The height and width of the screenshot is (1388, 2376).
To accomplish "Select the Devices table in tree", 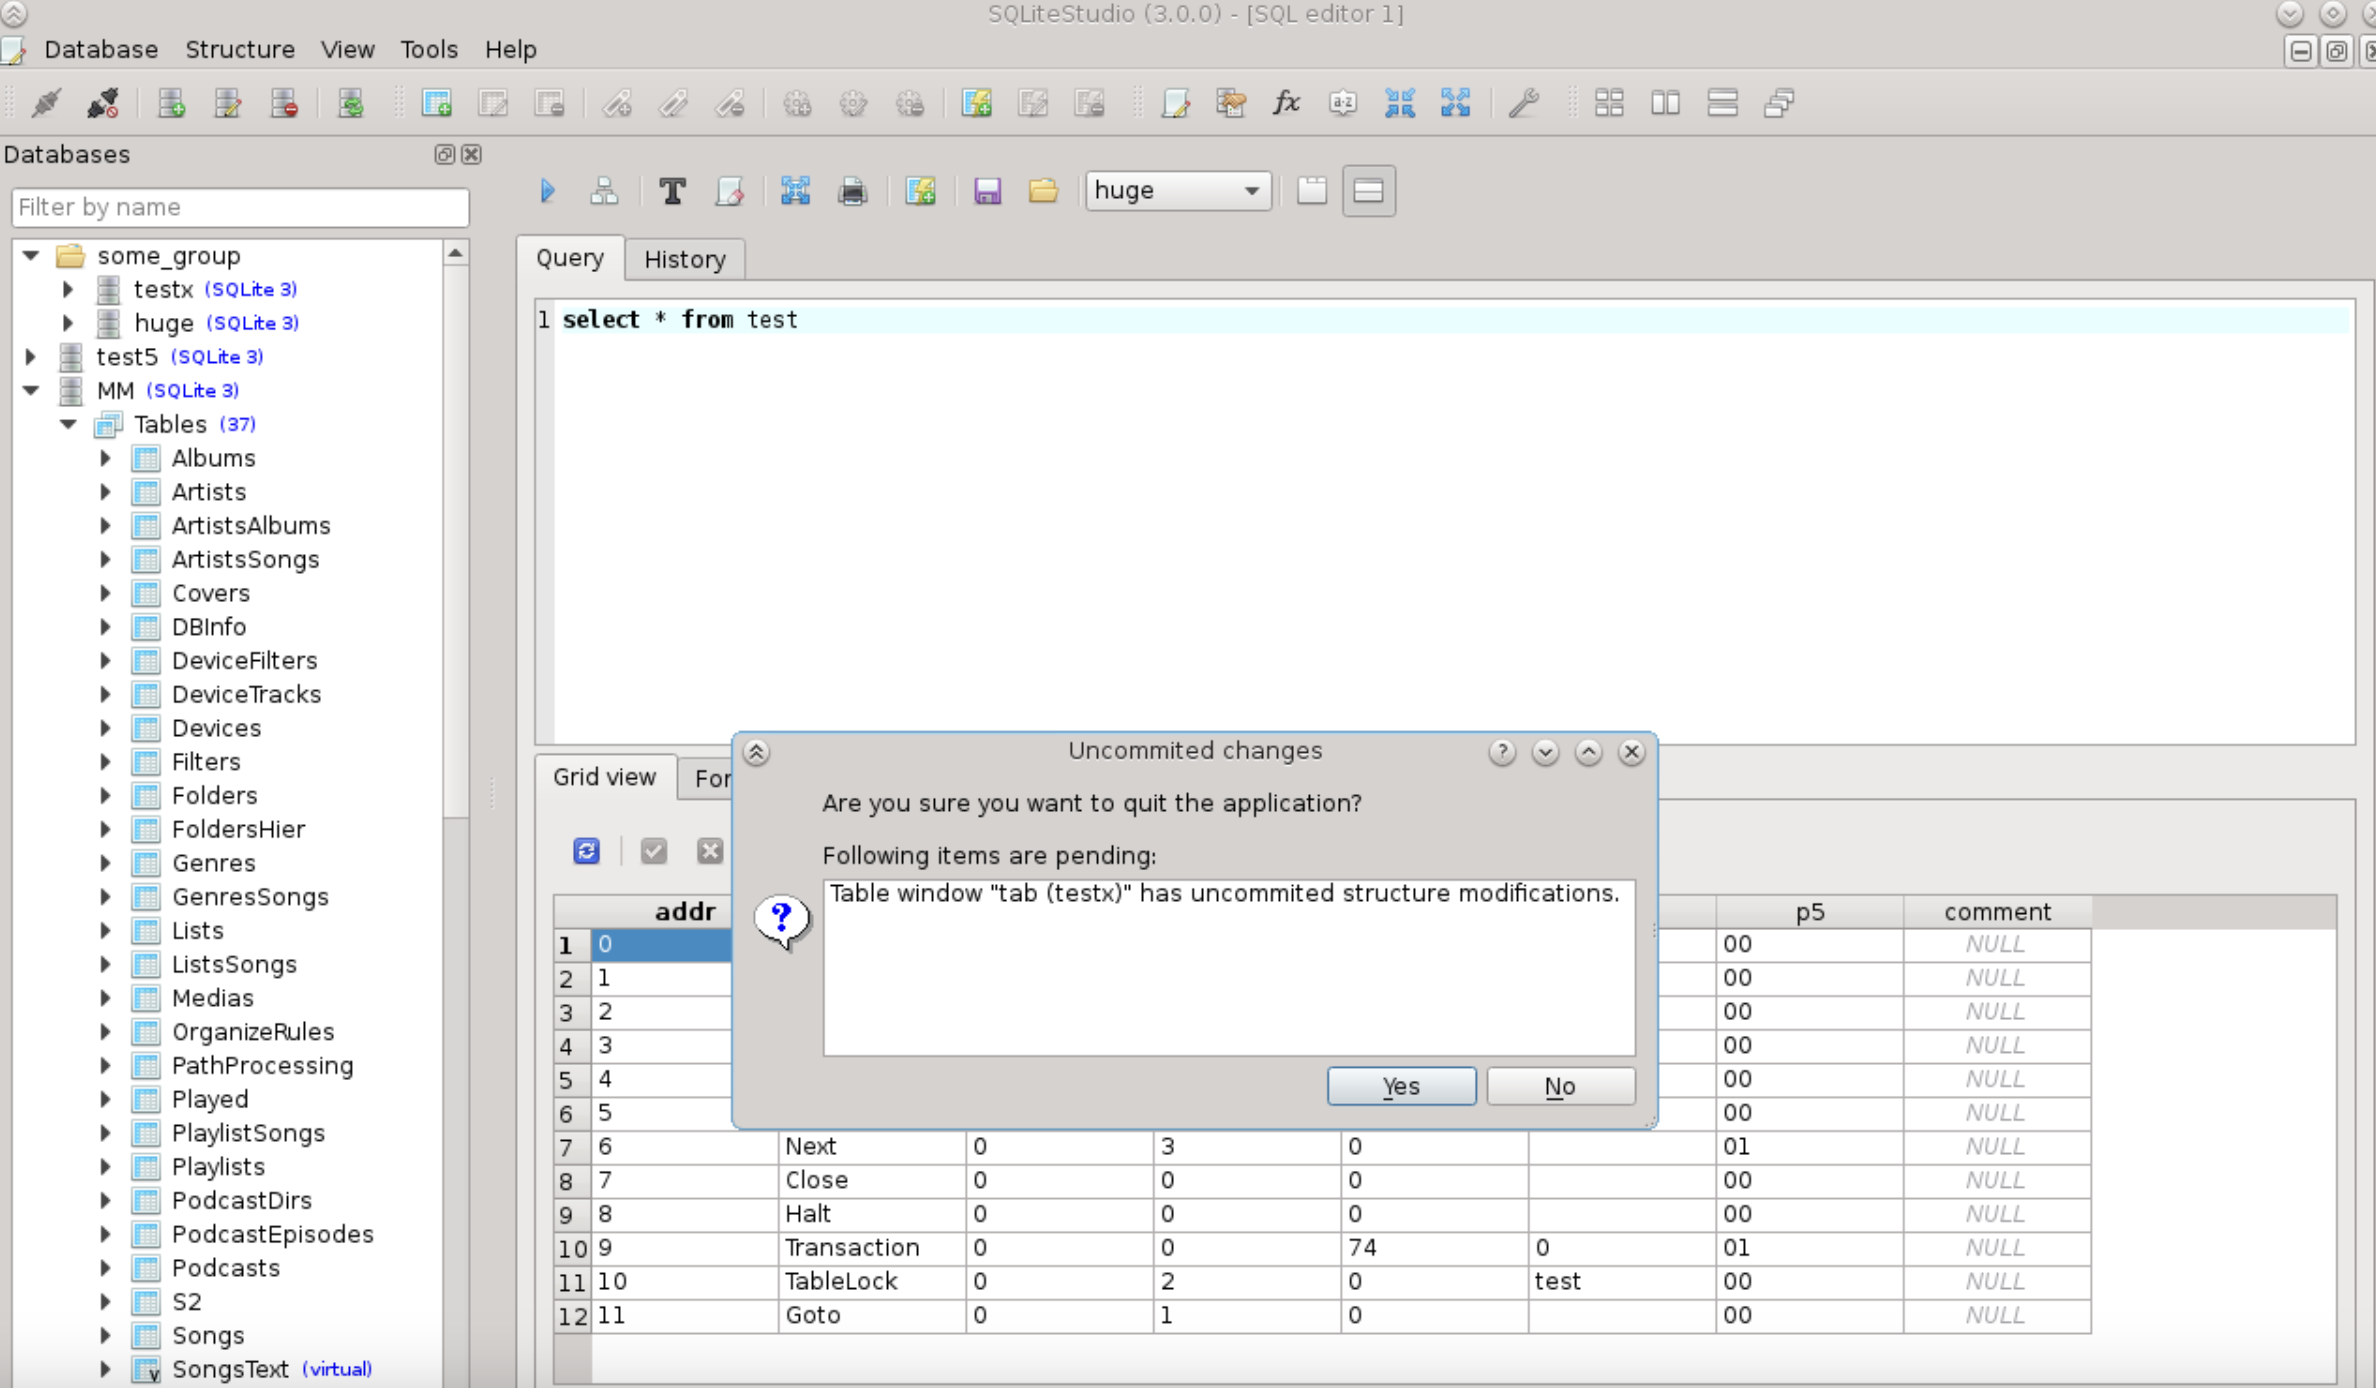I will [x=216, y=728].
